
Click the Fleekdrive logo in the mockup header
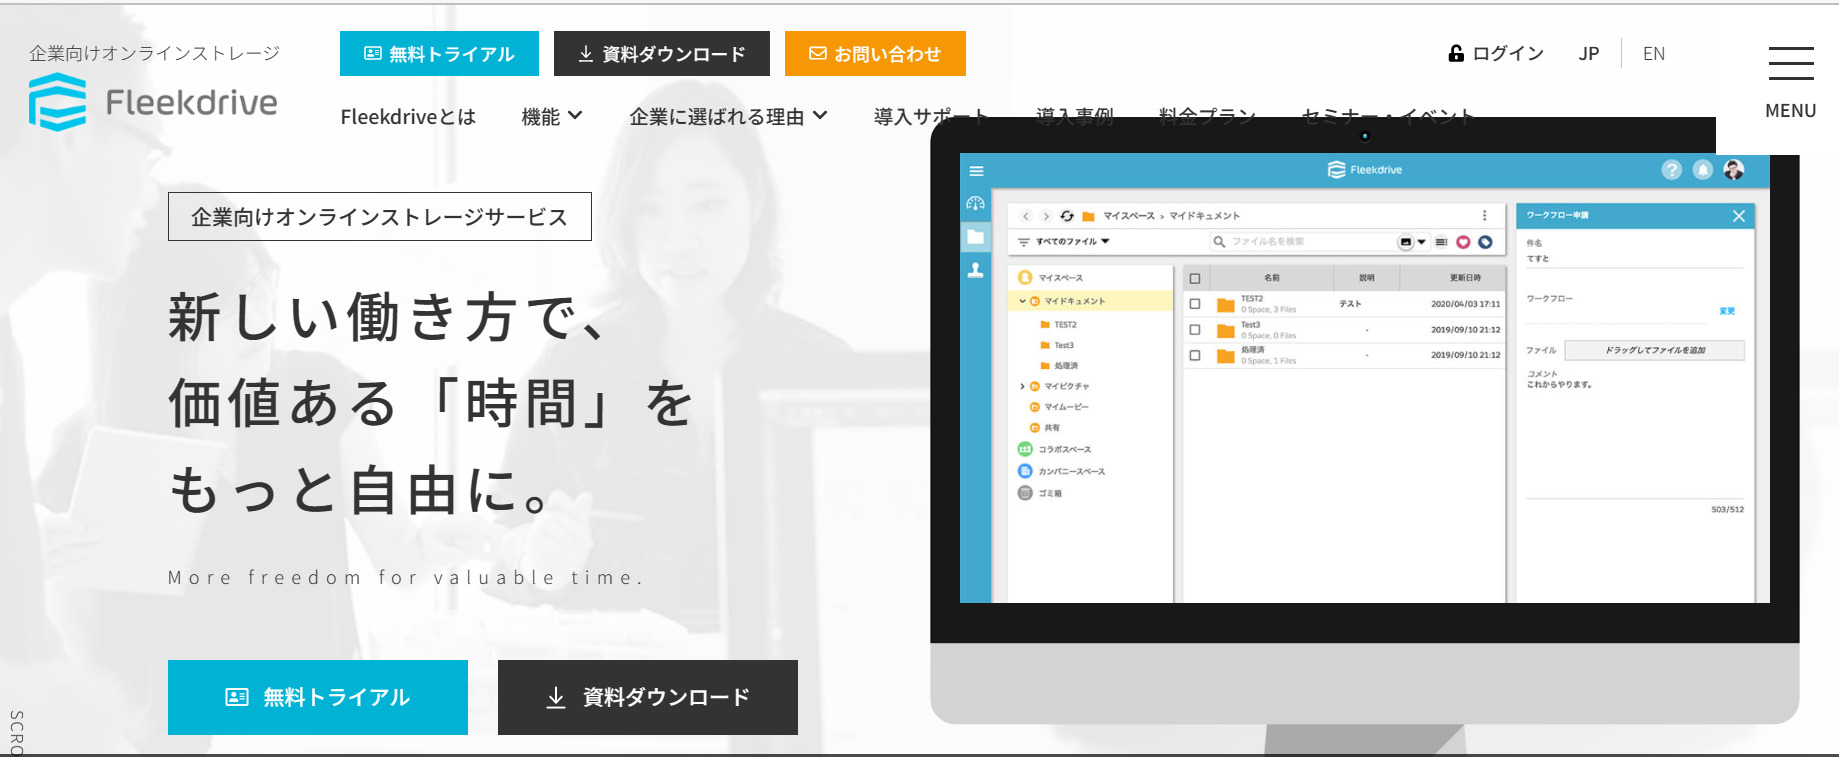click(1365, 170)
